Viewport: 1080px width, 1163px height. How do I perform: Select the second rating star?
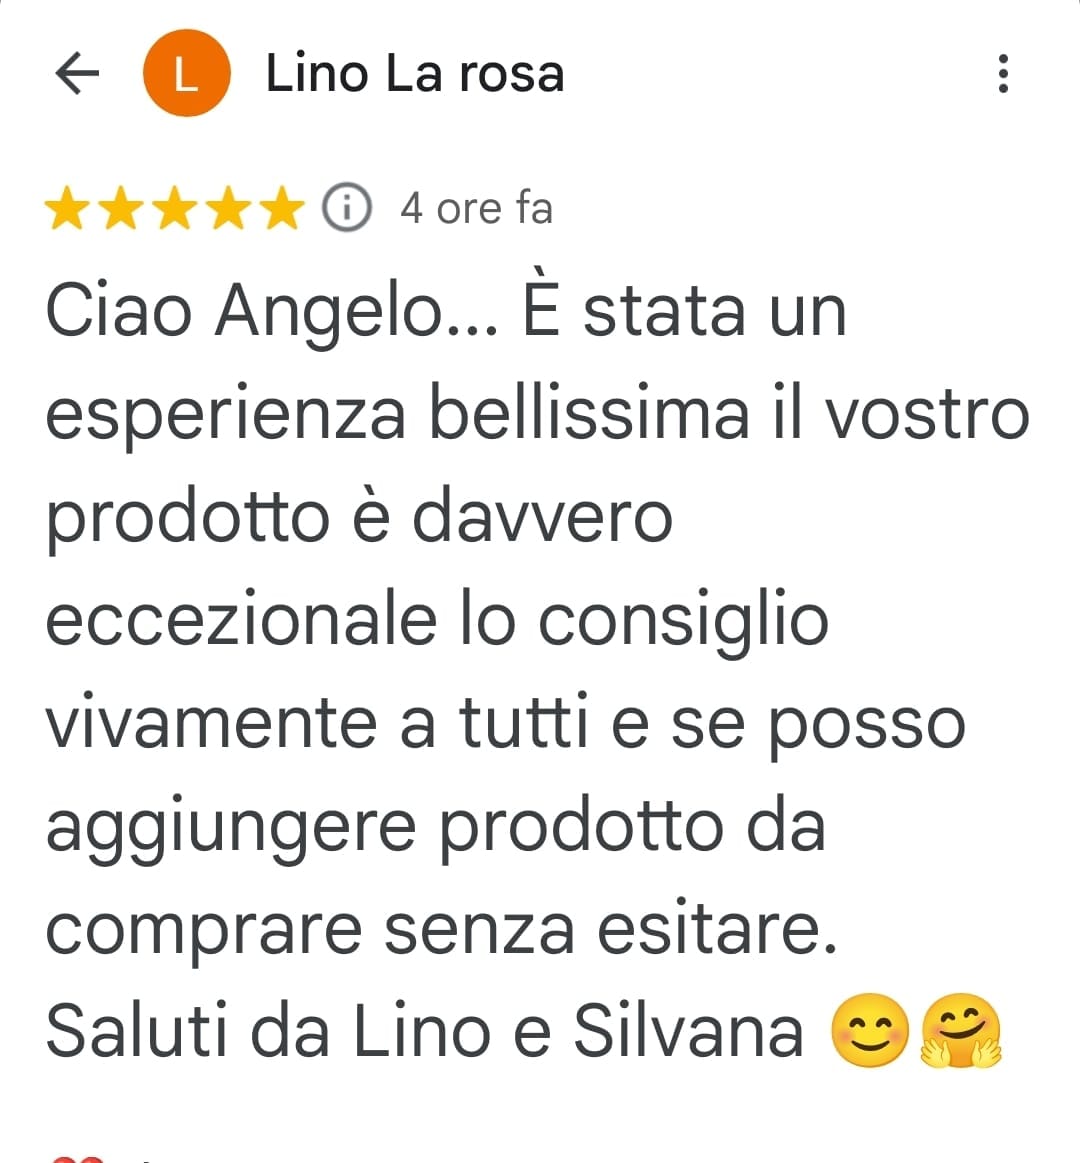point(121,208)
